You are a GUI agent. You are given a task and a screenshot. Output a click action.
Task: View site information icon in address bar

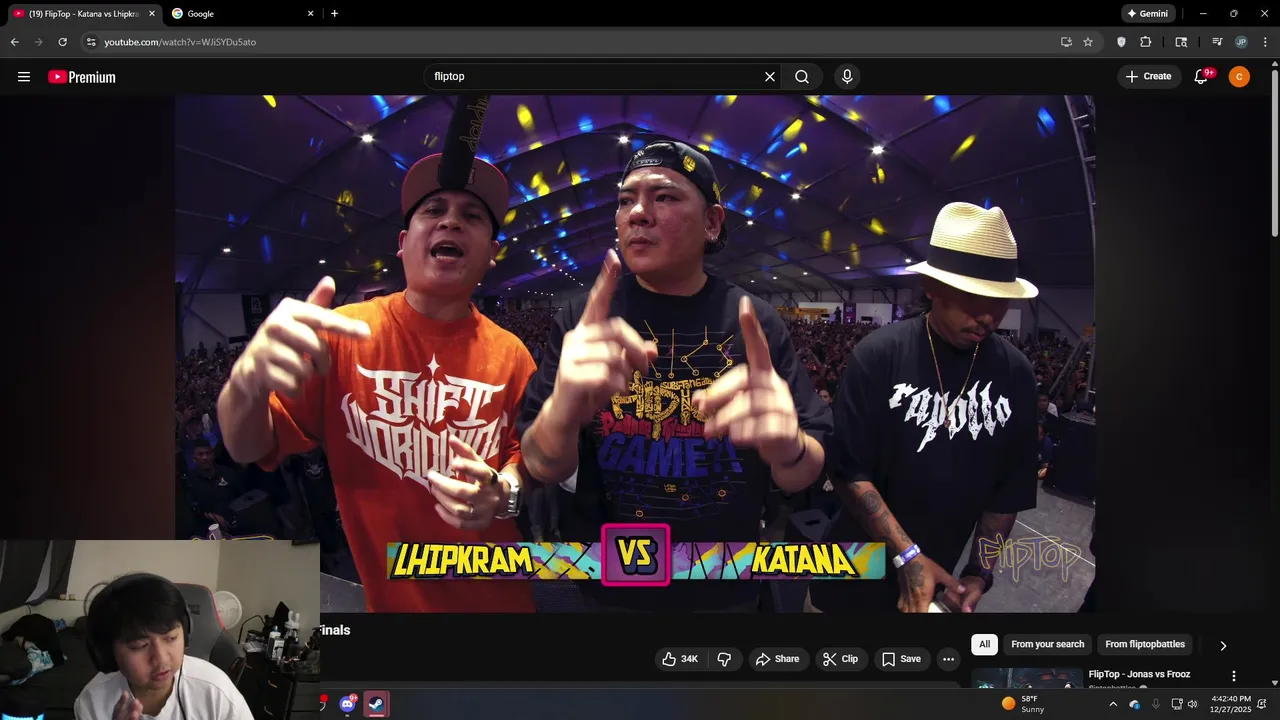[91, 42]
